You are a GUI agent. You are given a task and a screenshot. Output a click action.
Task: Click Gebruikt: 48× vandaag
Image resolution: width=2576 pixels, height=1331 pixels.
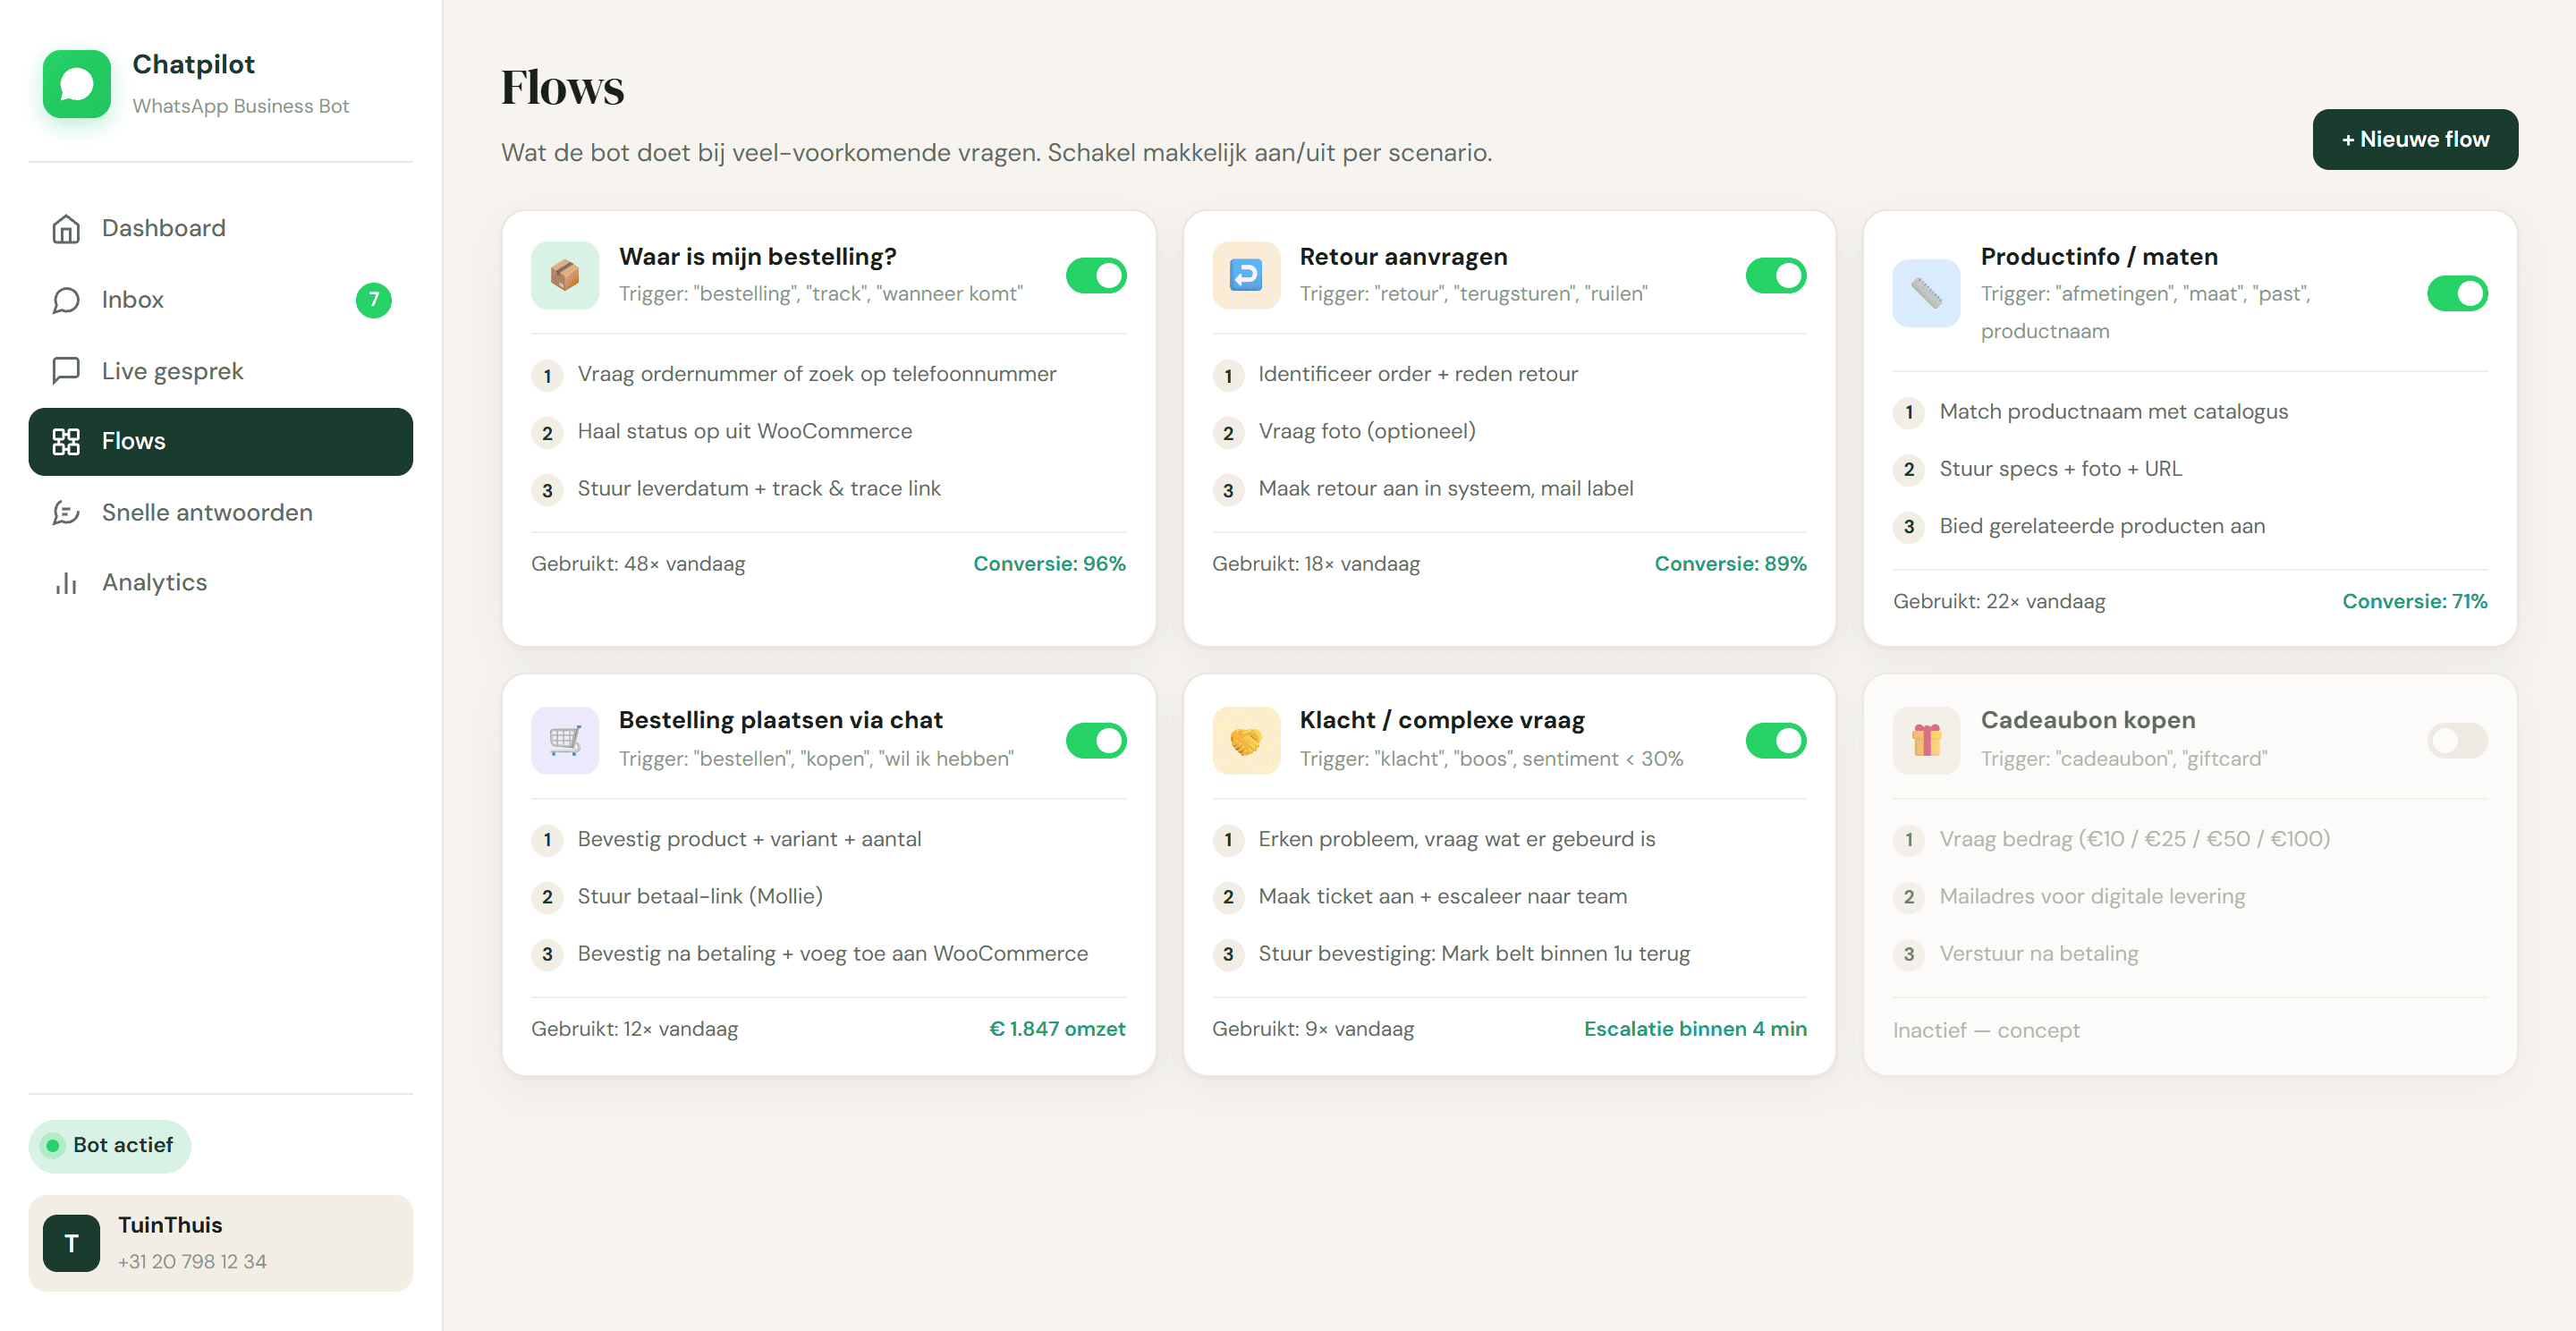[x=638, y=564]
